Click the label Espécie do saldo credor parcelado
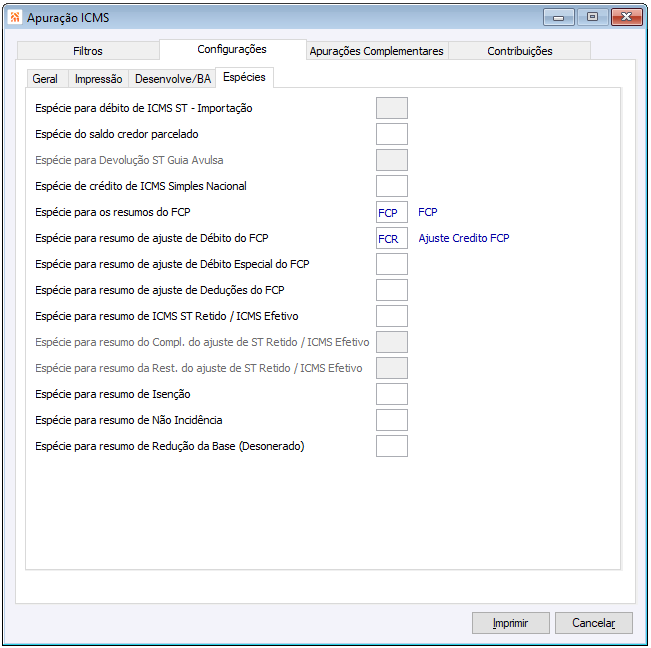Viewport: 651px width, 648px height. coord(117,134)
